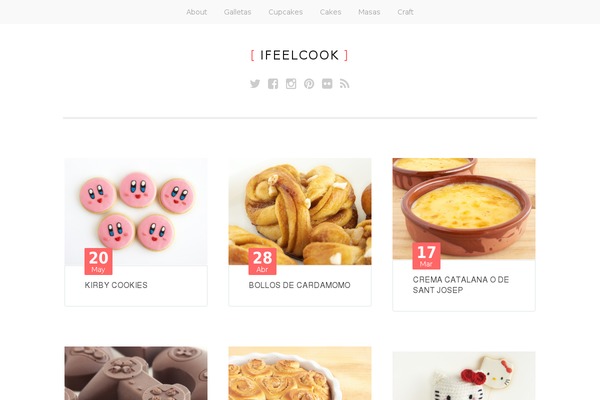
Task: Open the Flickr icon link
Action: (x=327, y=84)
